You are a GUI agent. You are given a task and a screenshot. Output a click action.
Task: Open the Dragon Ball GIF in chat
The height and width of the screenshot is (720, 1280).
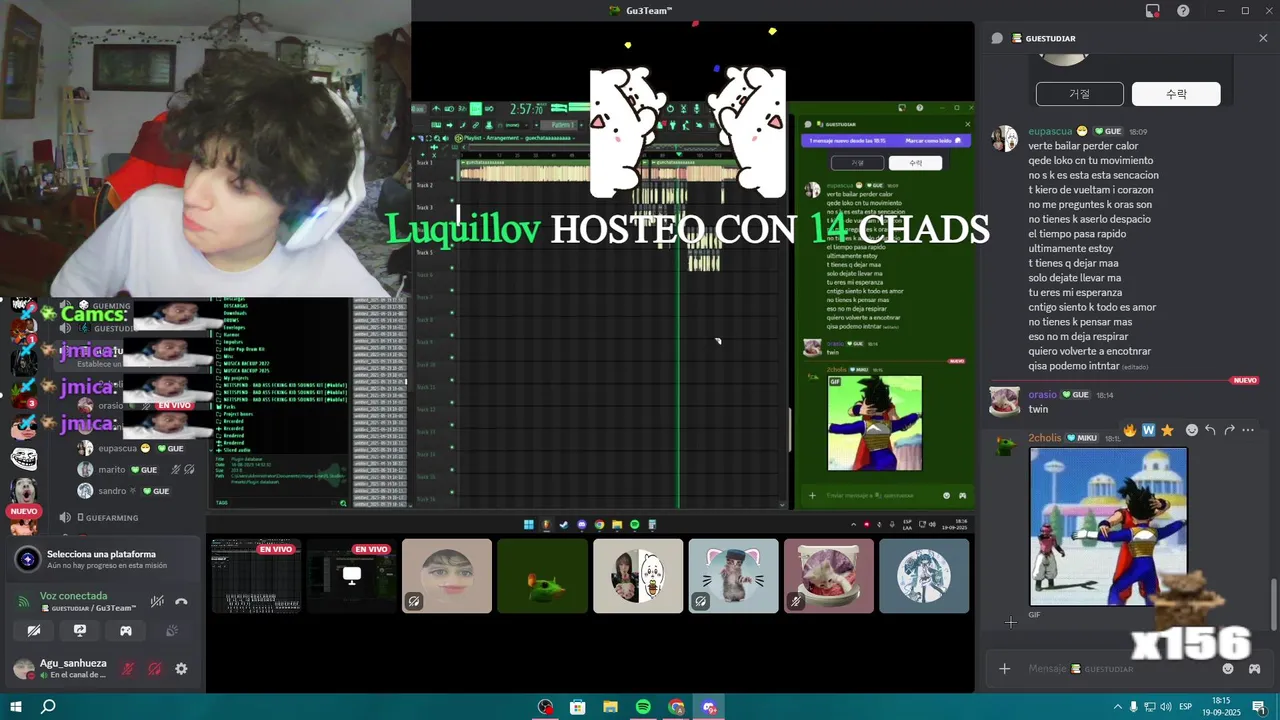(x=1108, y=527)
